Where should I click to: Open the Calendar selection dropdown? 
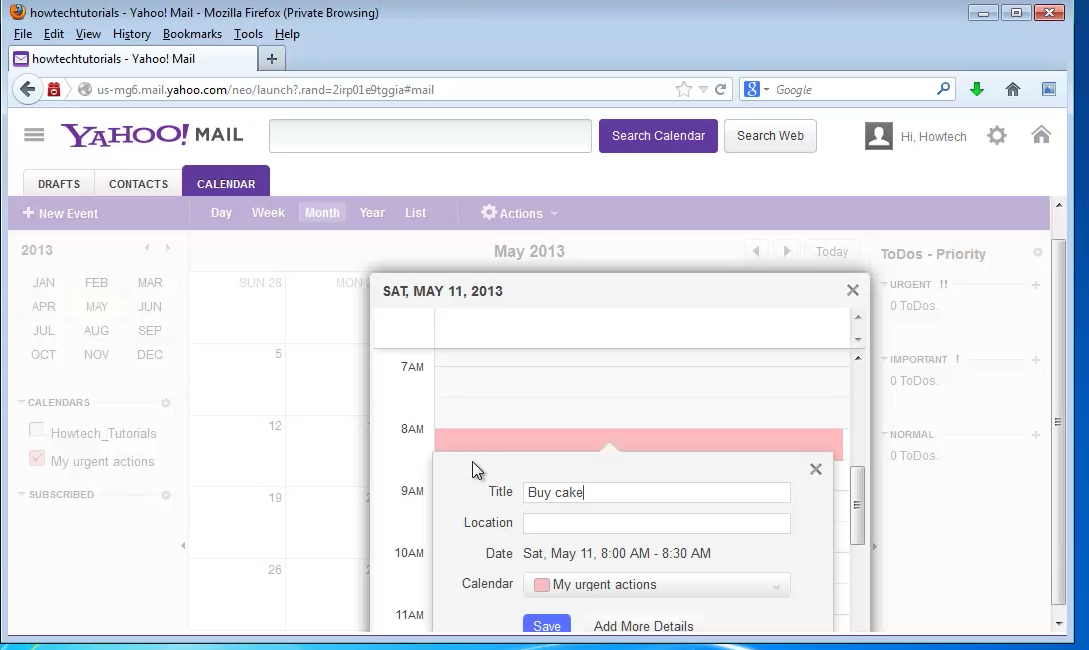[x=656, y=585]
